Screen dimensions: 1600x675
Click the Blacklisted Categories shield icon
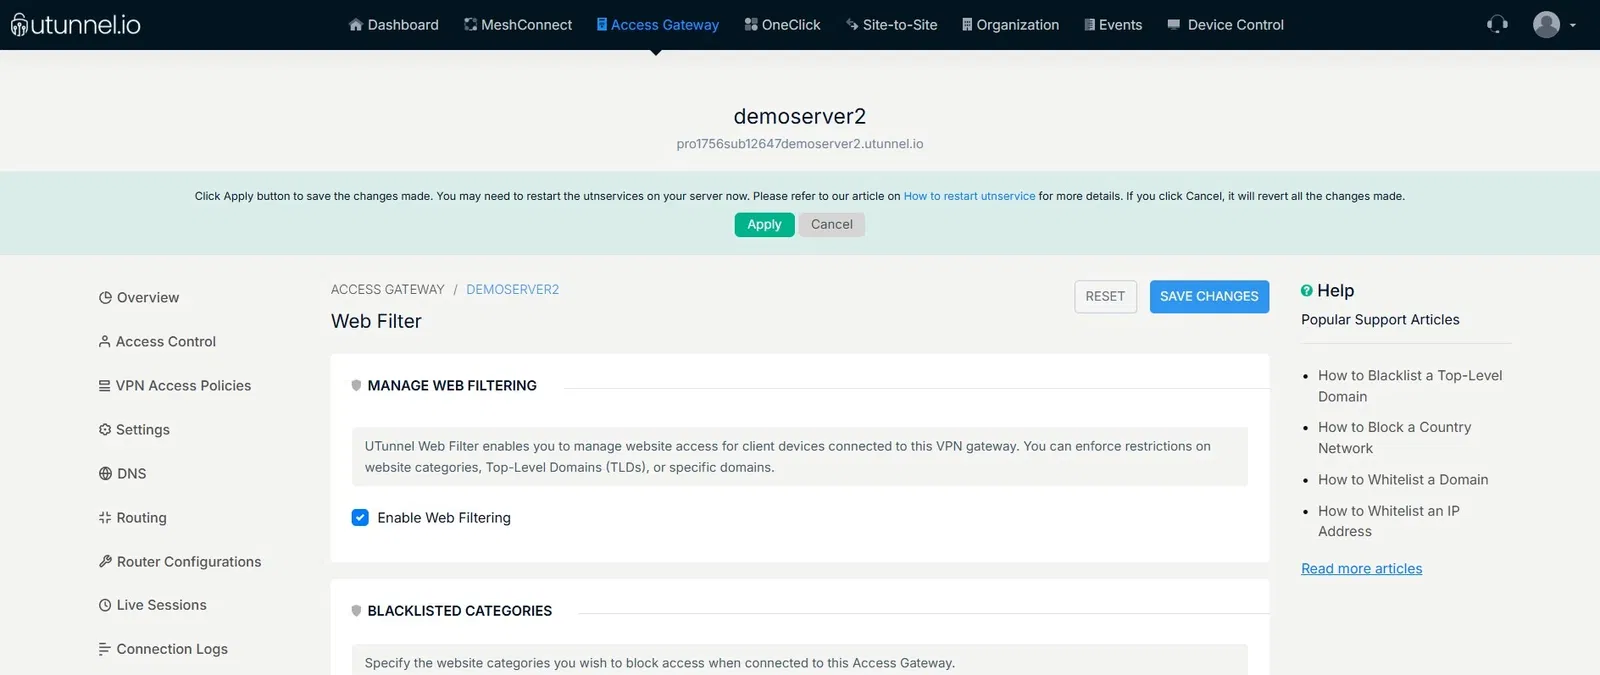tap(356, 611)
